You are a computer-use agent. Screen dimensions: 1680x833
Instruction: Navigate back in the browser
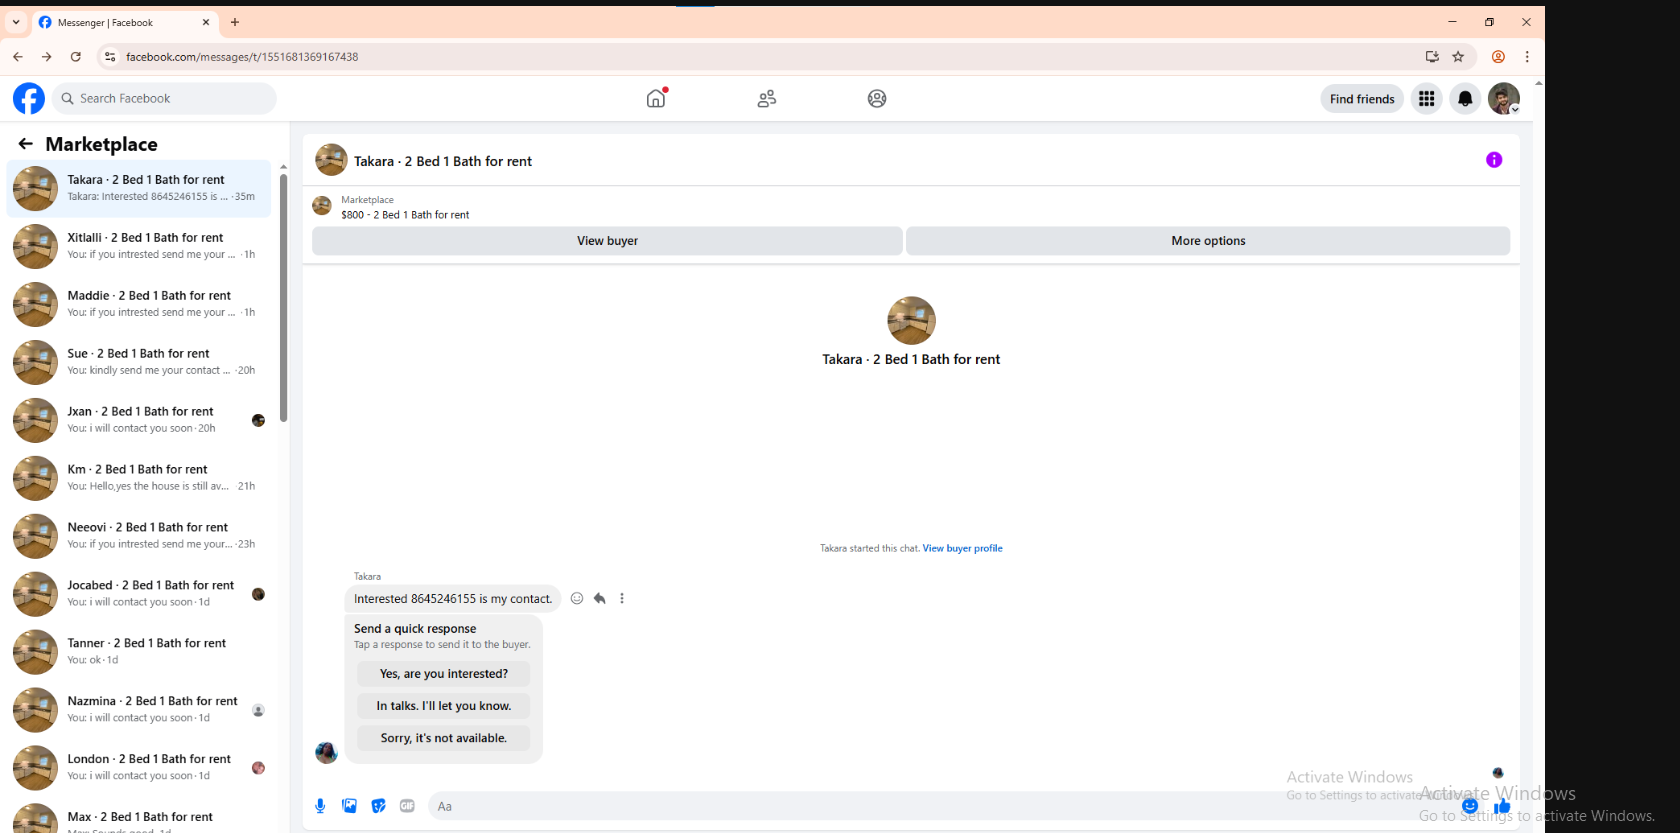(x=18, y=57)
